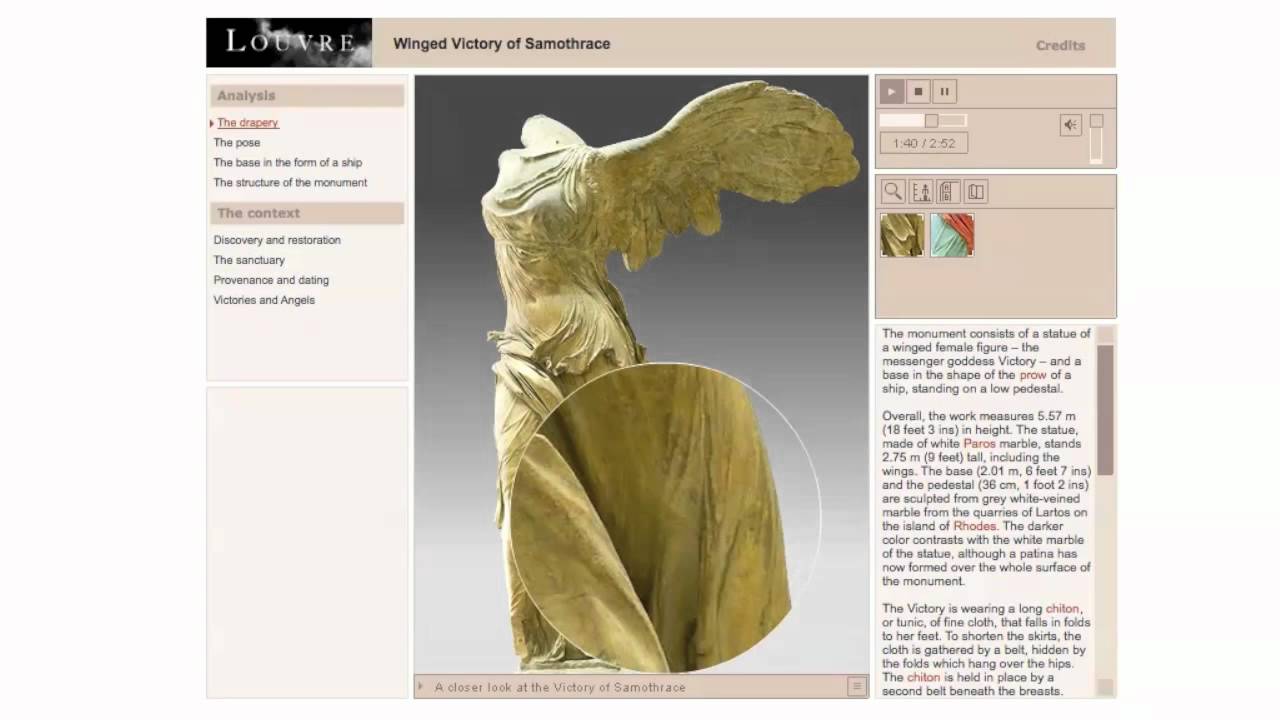Open the scale comparison with human figure tool
Viewport: 1280px width, 720px height.
click(x=921, y=192)
